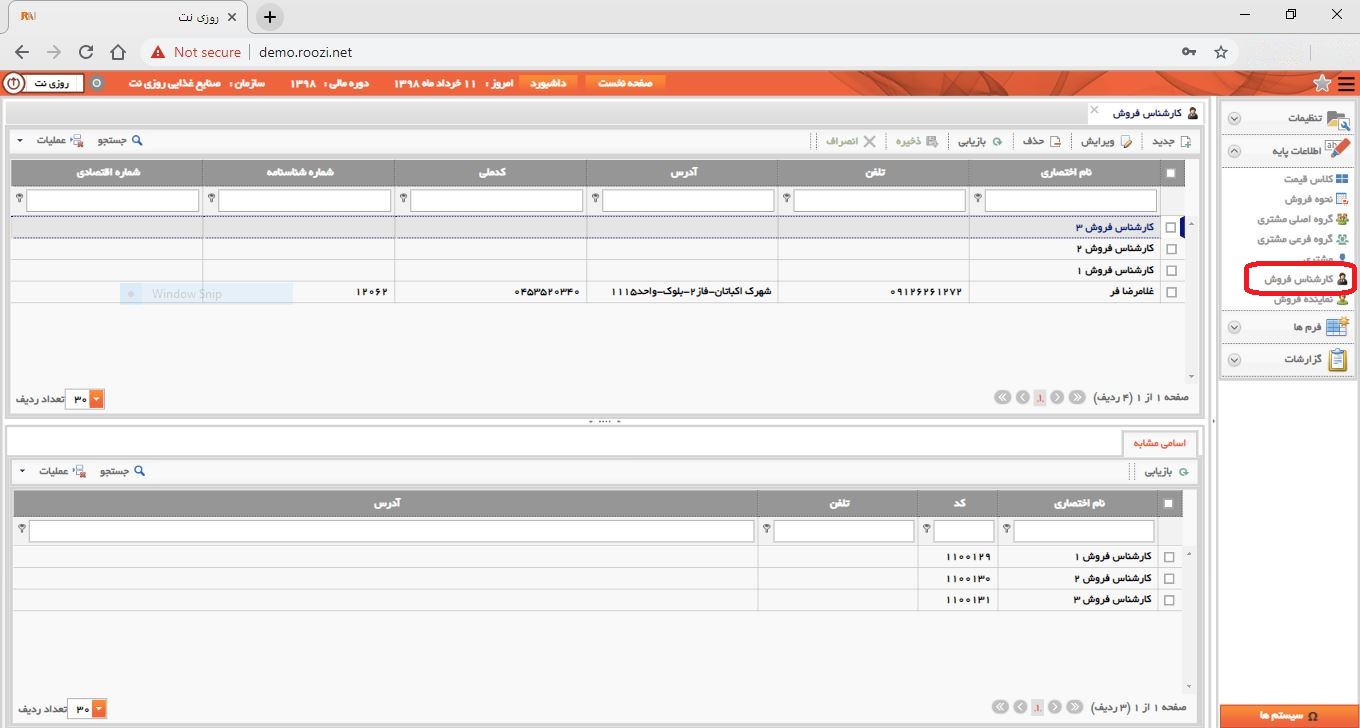Check the row with code ۱۱۰۰۱۲۹ in lower grid
This screenshot has height=728, width=1360.
[x=1169, y=556]
